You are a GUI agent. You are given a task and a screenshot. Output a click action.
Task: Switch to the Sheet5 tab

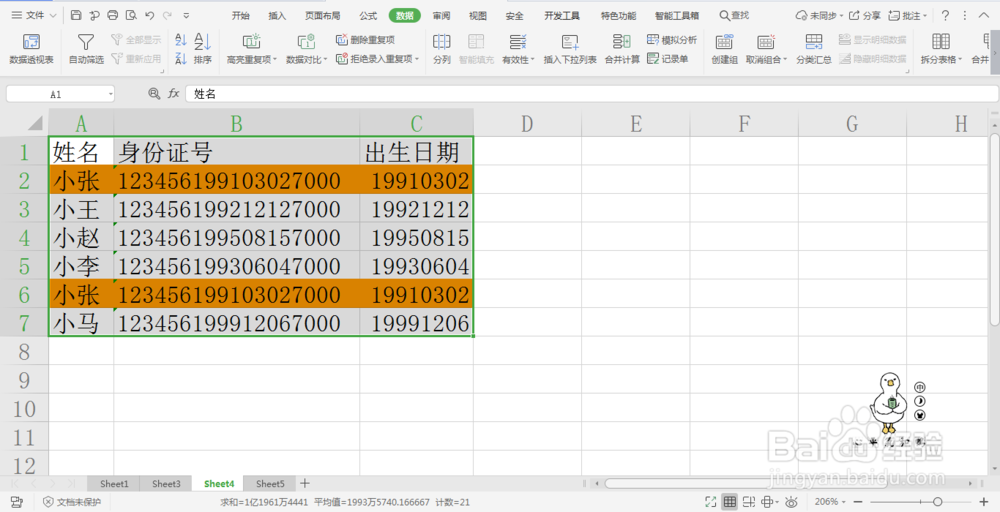tap(270, 484)
